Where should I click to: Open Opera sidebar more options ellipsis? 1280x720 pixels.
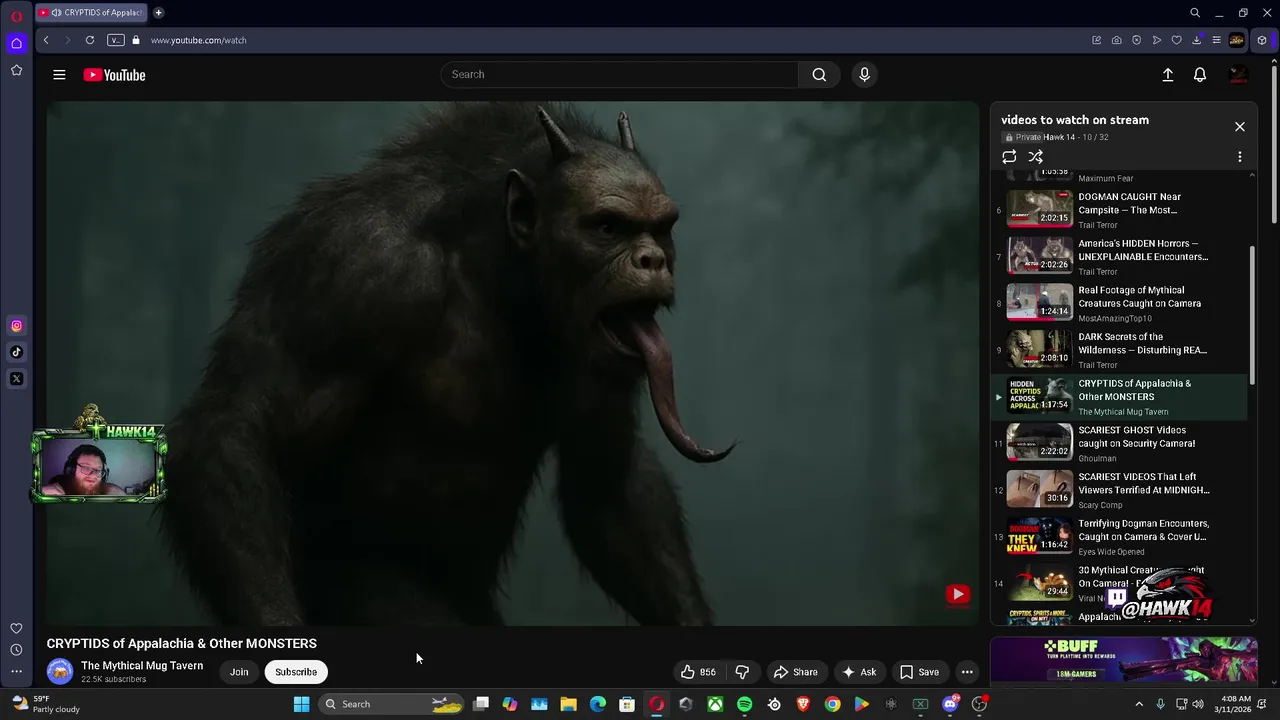point(16,672)
